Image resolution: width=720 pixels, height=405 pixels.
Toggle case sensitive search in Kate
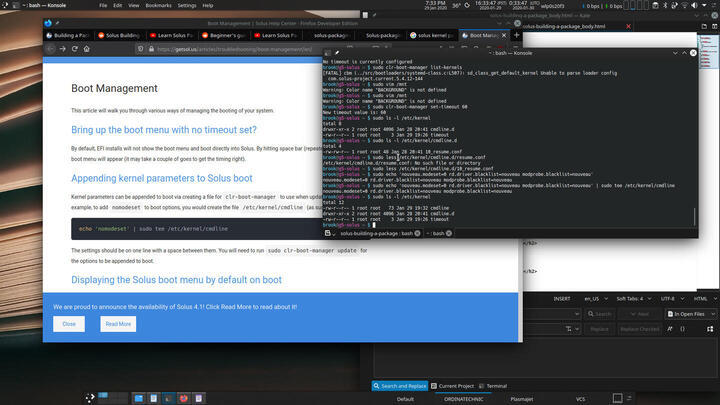(670, 329)
